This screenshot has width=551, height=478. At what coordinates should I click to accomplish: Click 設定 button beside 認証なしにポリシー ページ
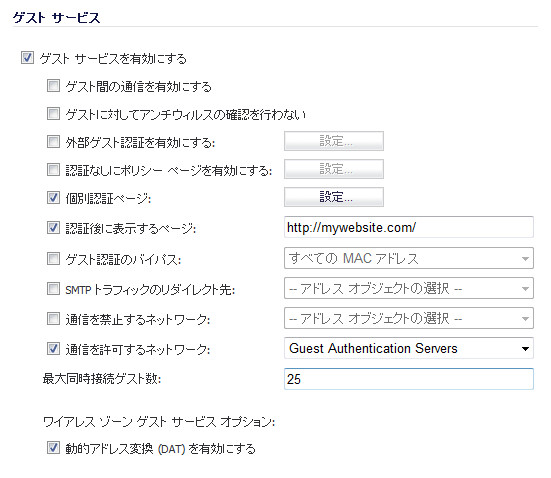[334, 169]
